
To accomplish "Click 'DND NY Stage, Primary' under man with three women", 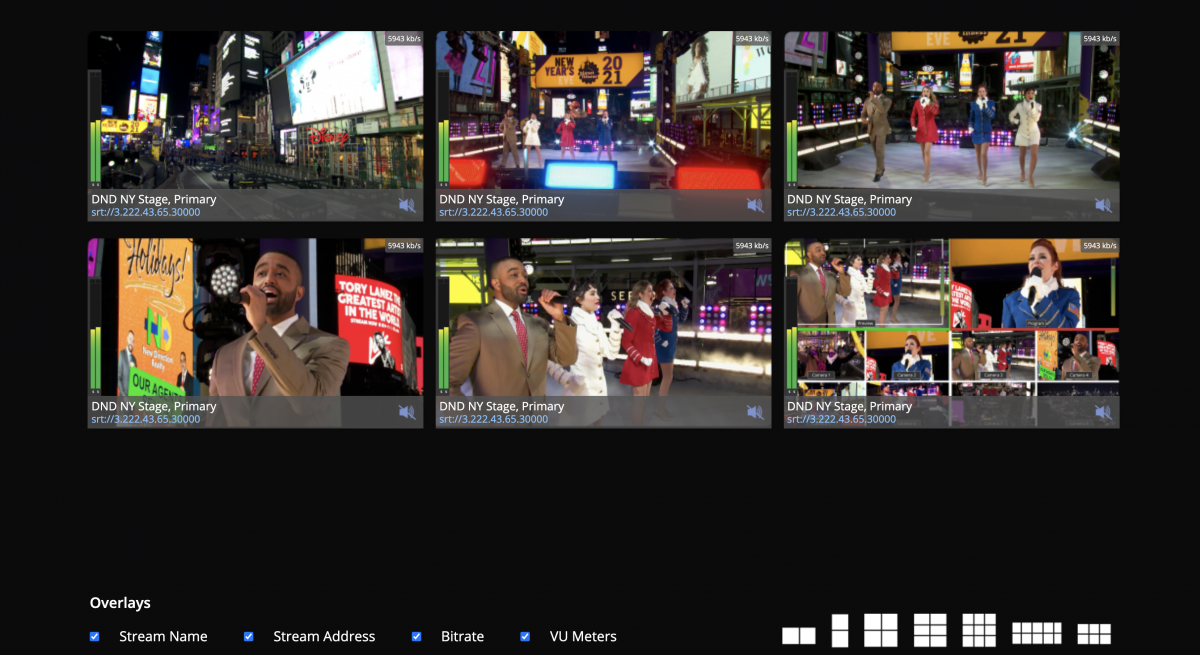I will (502, 406).
